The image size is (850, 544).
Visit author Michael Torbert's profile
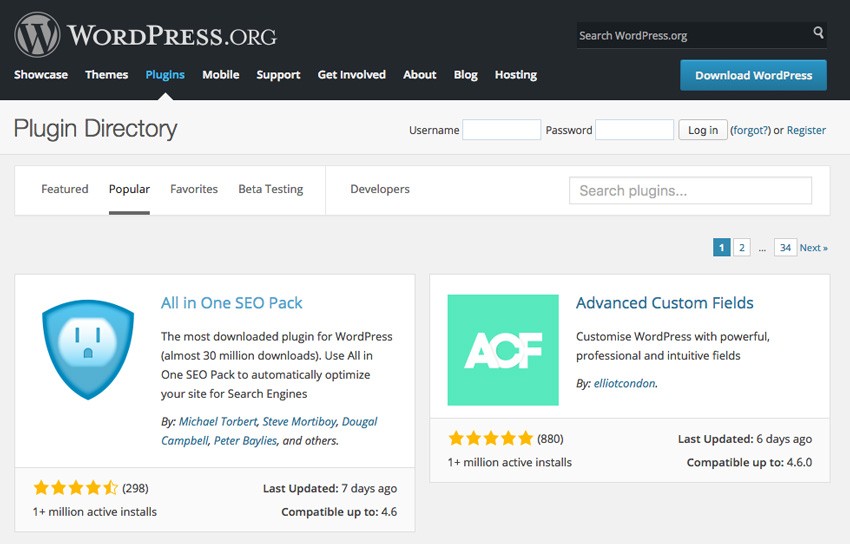pos(218,421)
